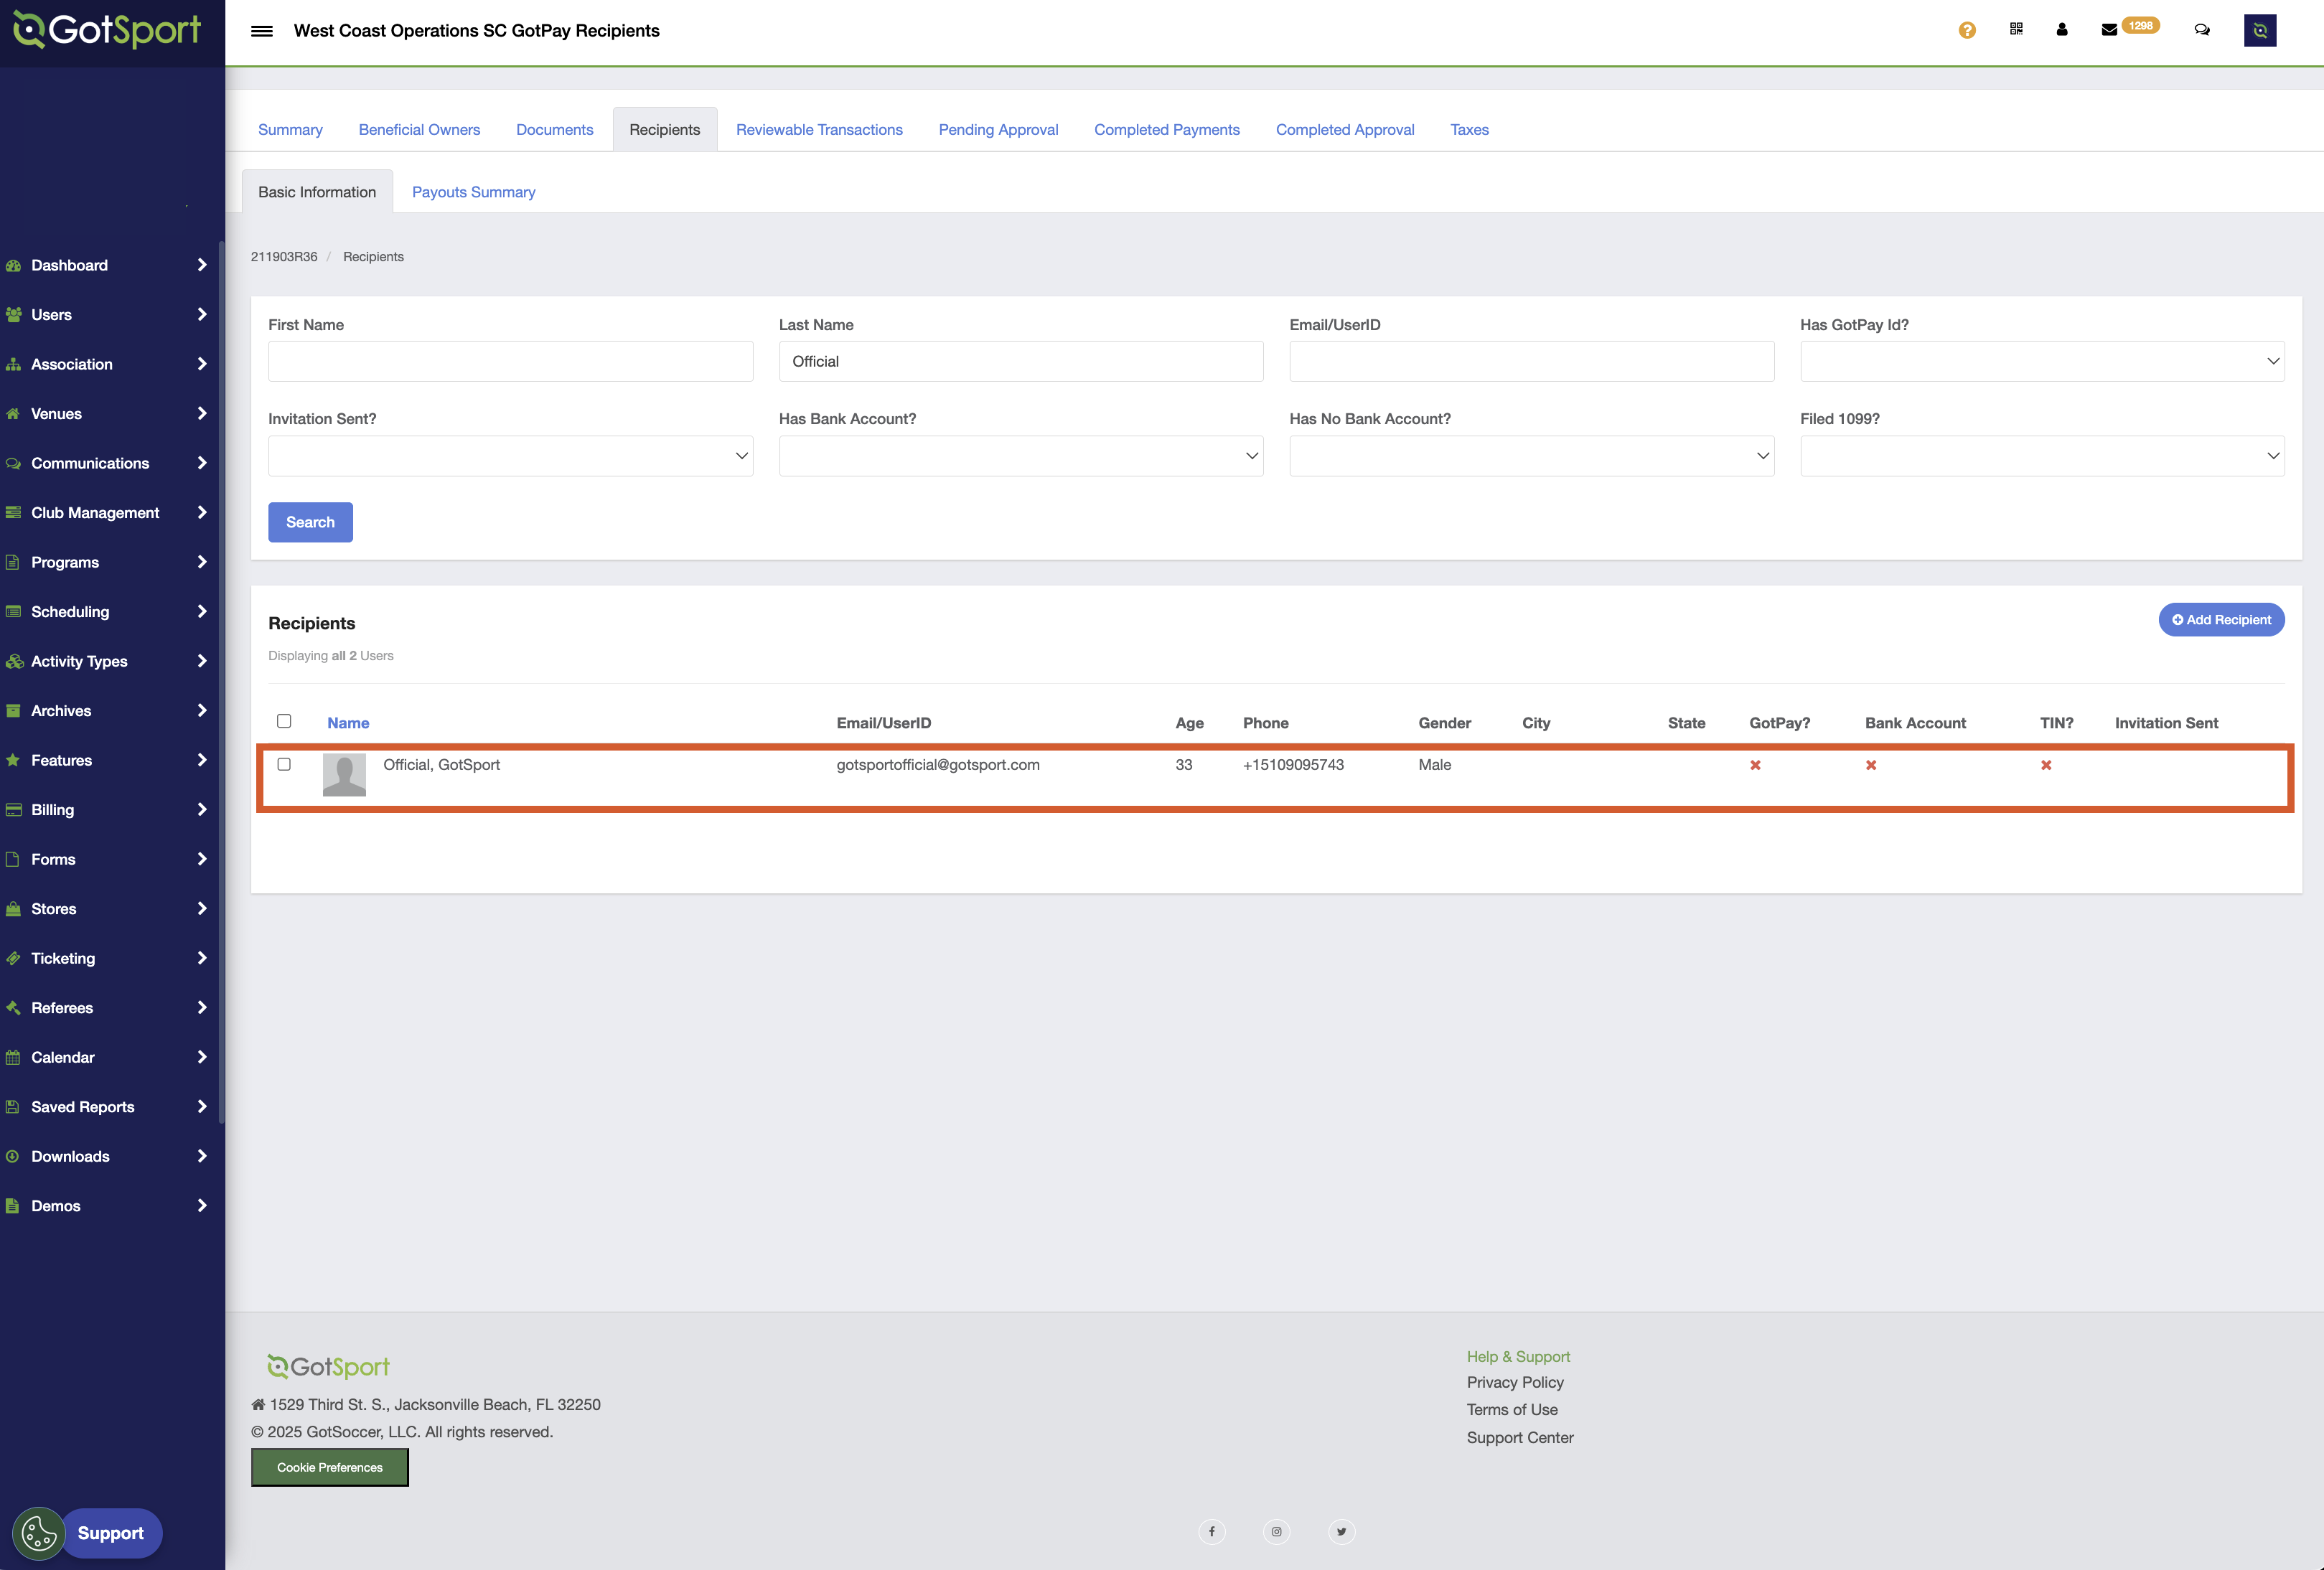Open the chat messages icon in header

(2202, 30)
